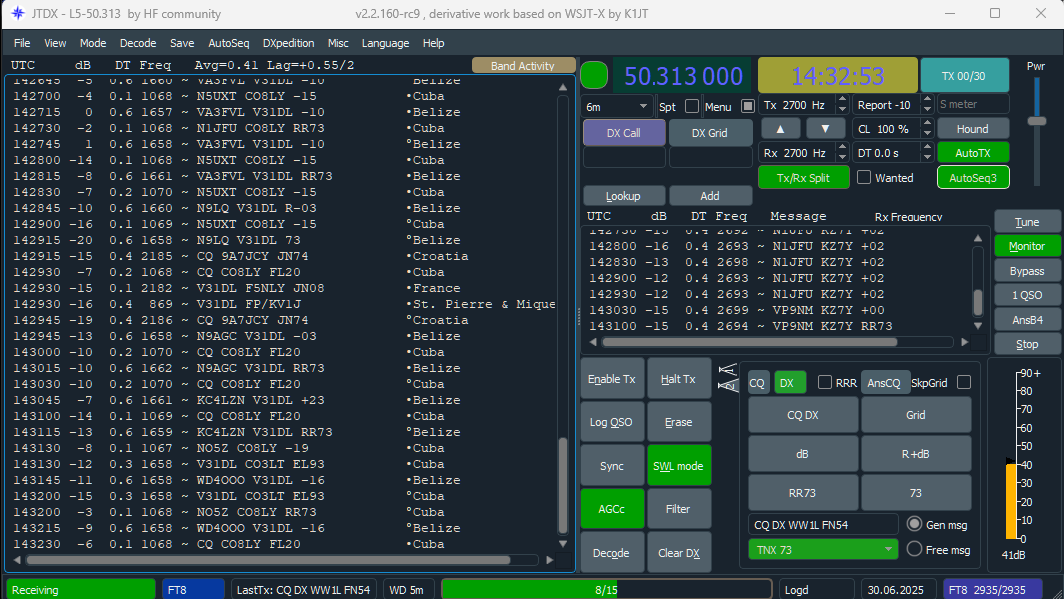Click the CQ DX WW1L FN54 message field
This screenshot has width=1064, height=599.
pyautogui.click(x=823, y=524)
